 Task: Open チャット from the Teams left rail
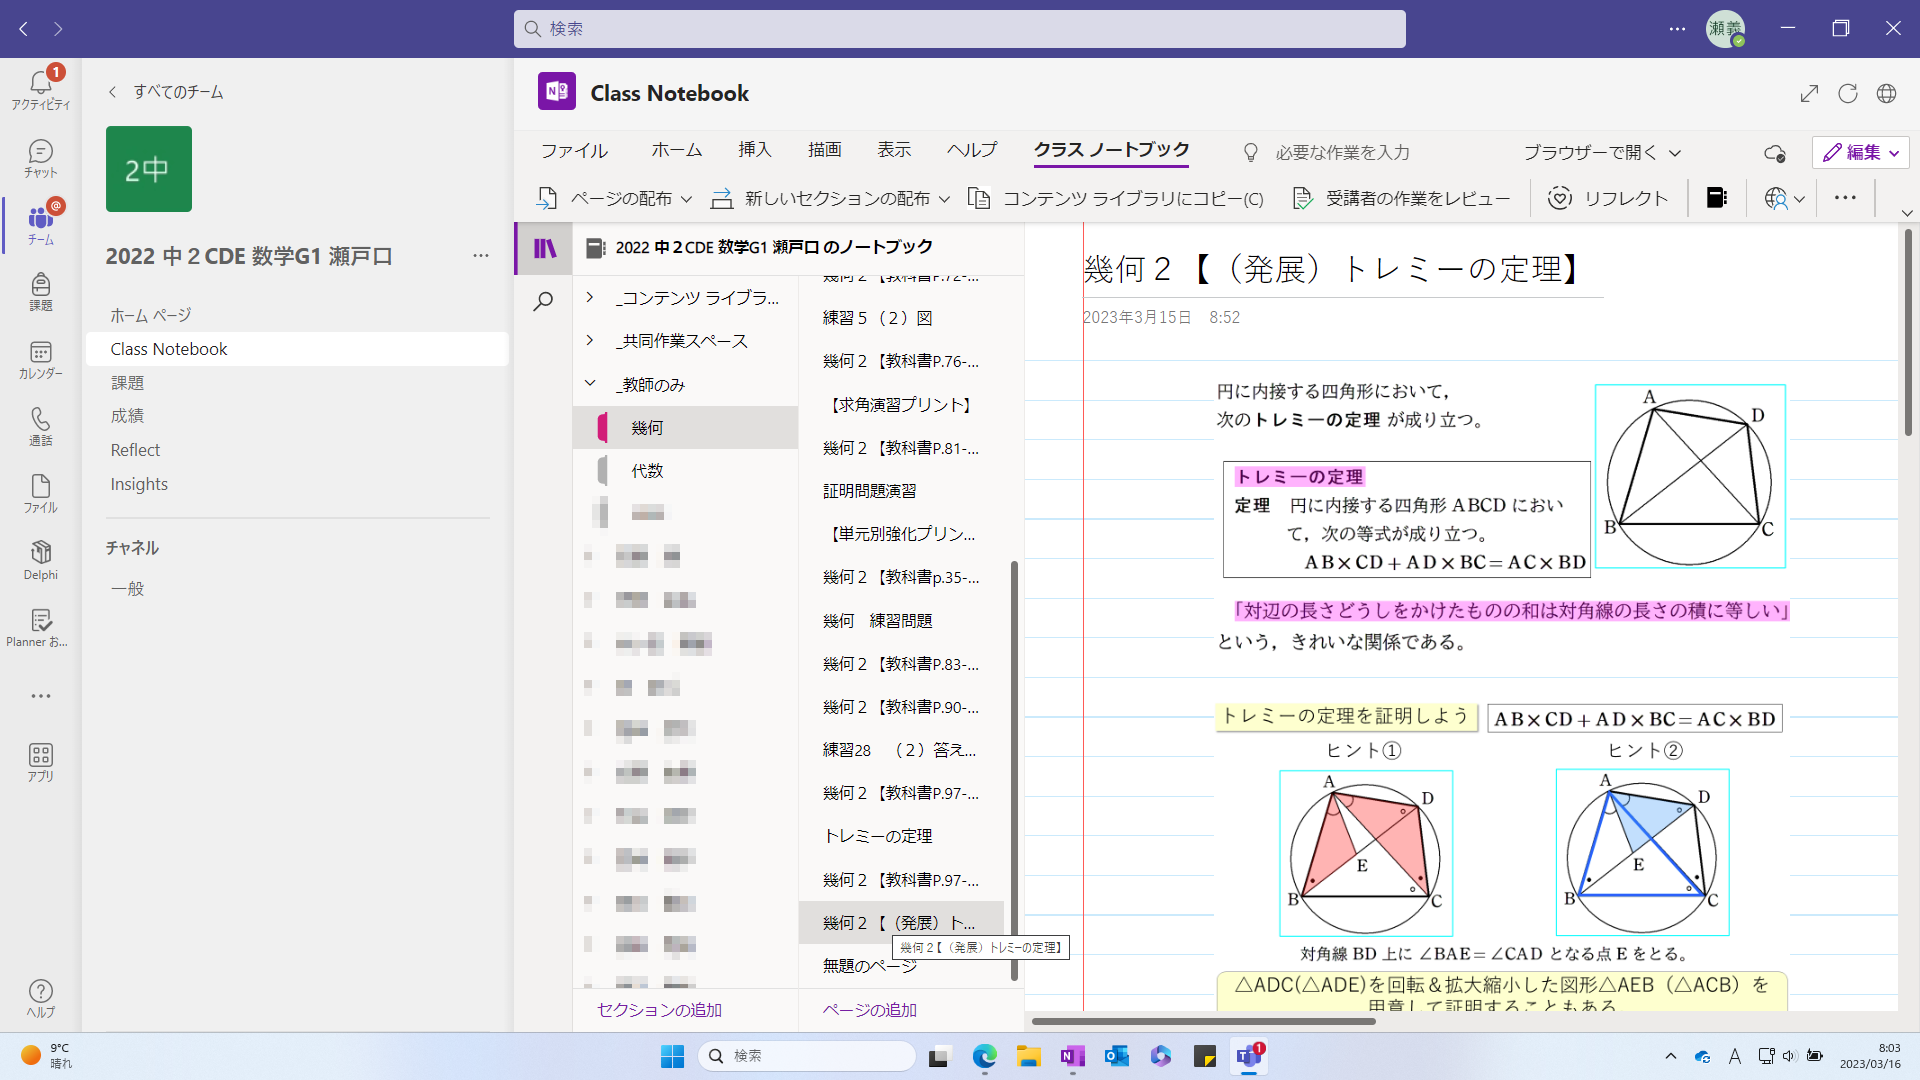(x=40, y=156)
